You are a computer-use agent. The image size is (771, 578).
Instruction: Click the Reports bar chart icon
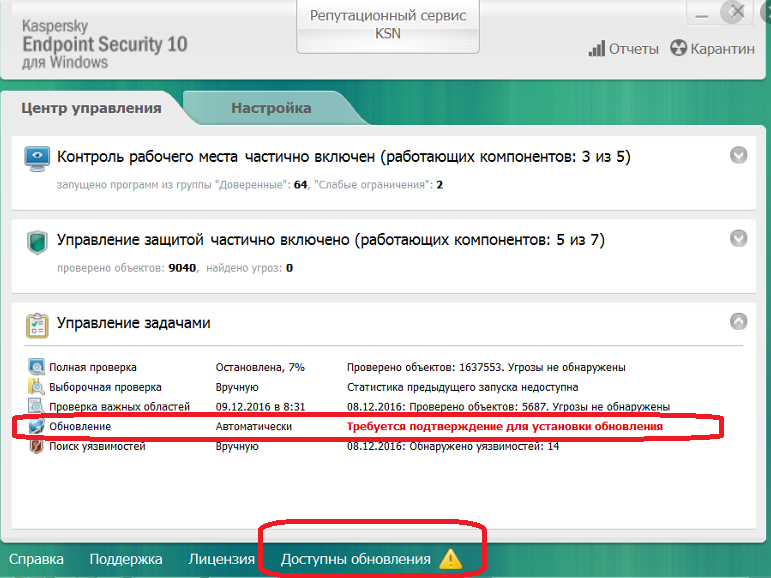596,49
